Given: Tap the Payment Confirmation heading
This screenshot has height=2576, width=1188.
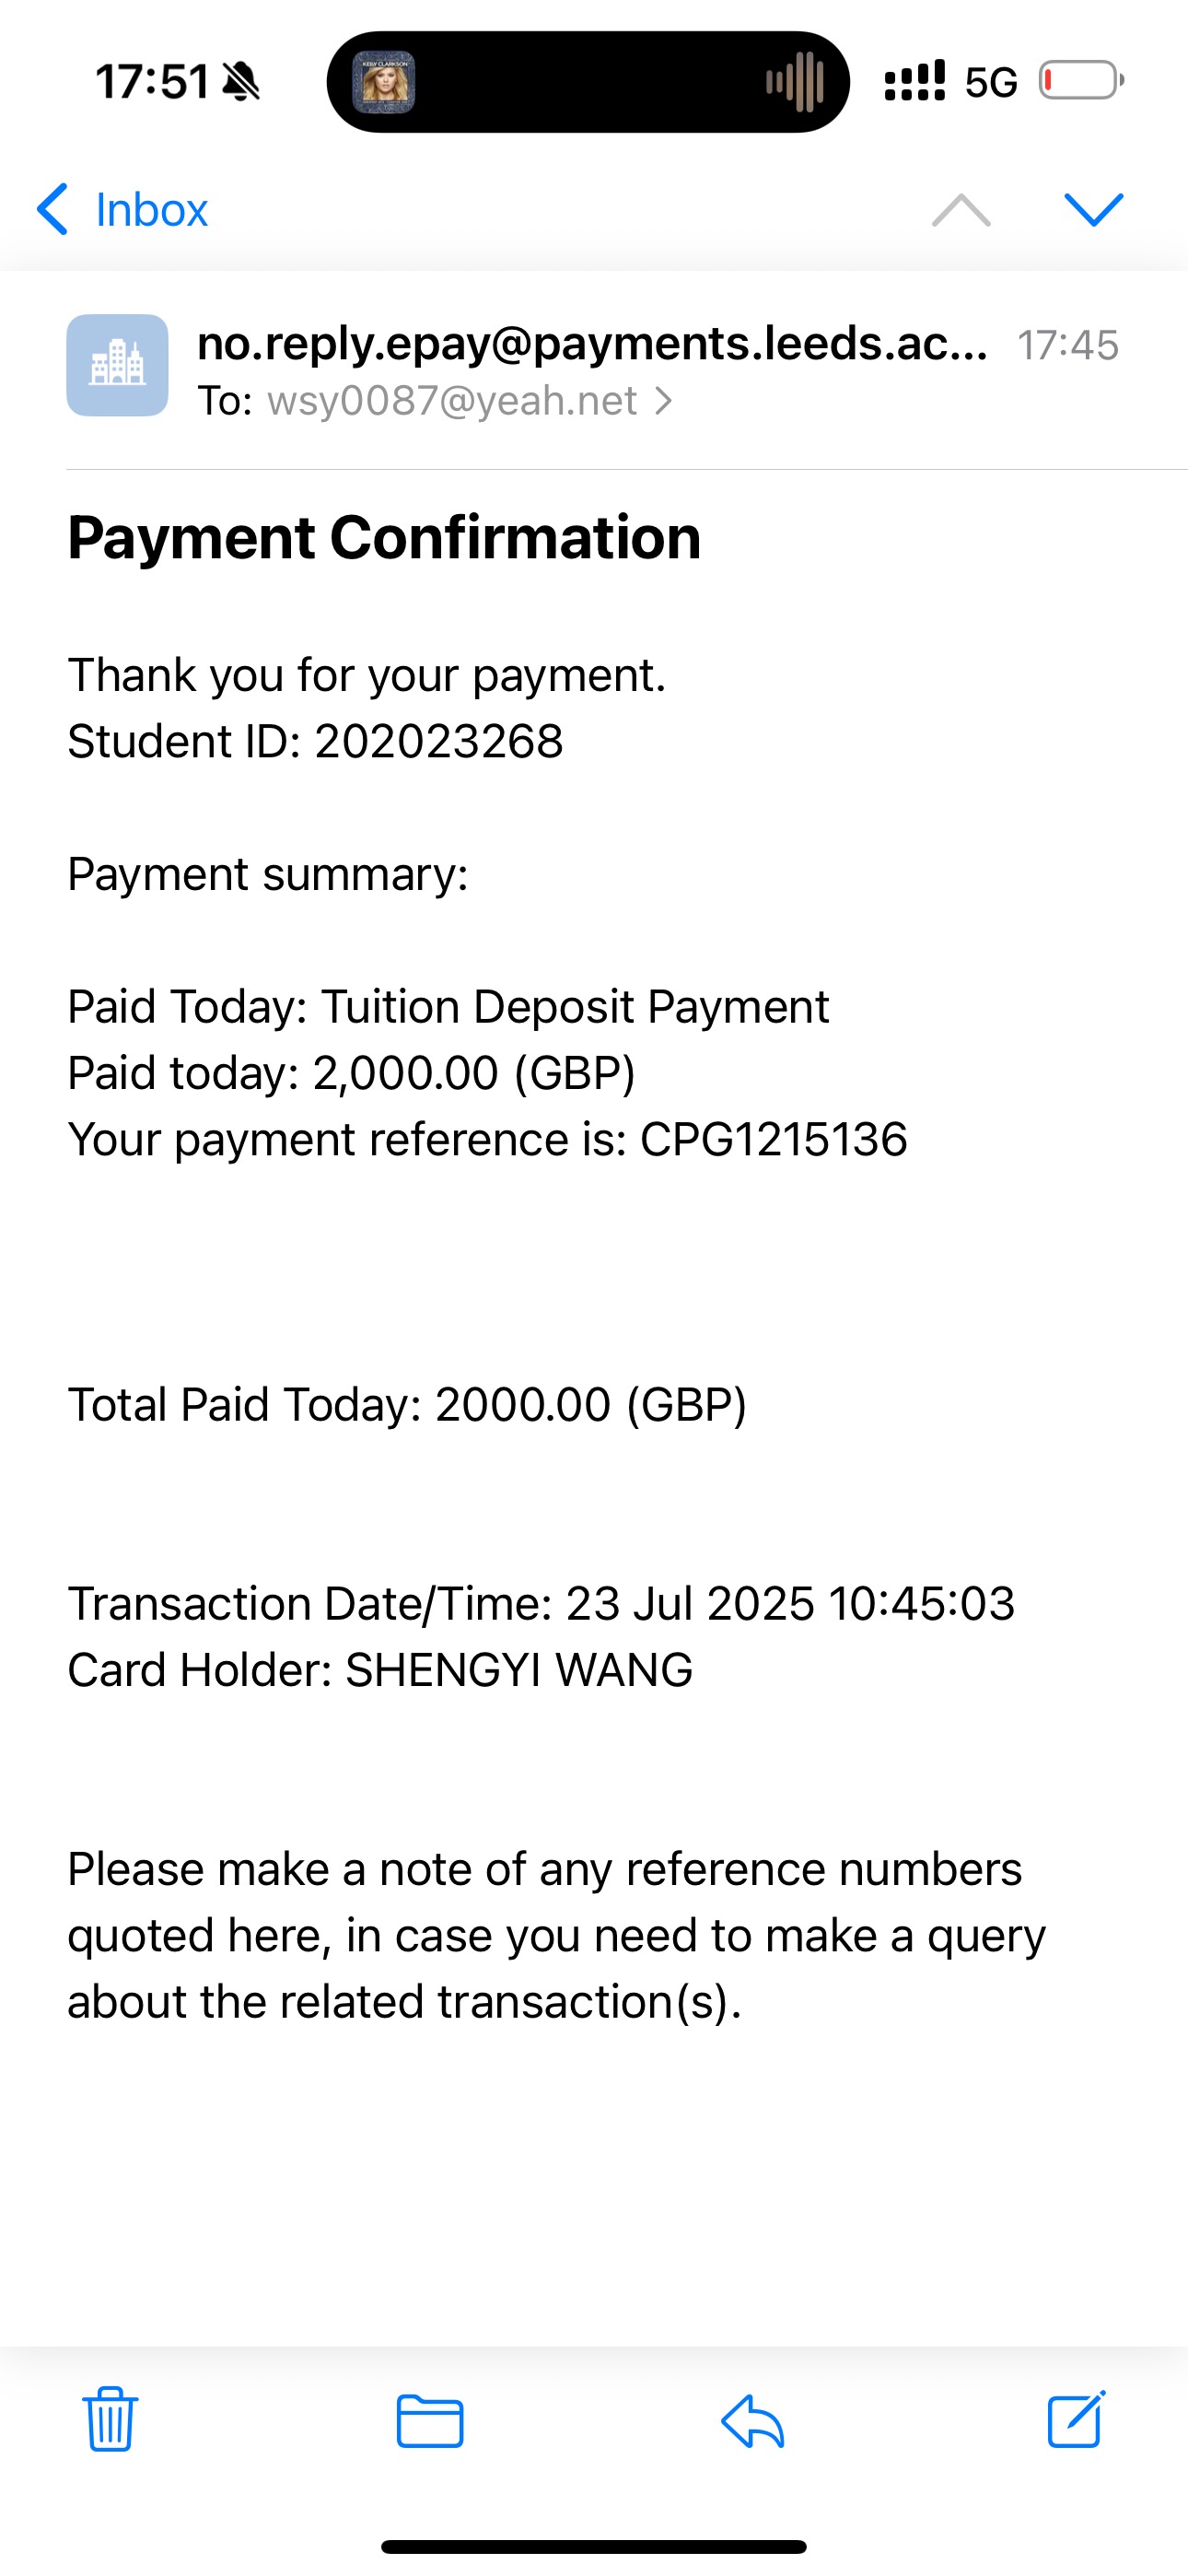Looking at the screenshot, I should coord(384,537).
